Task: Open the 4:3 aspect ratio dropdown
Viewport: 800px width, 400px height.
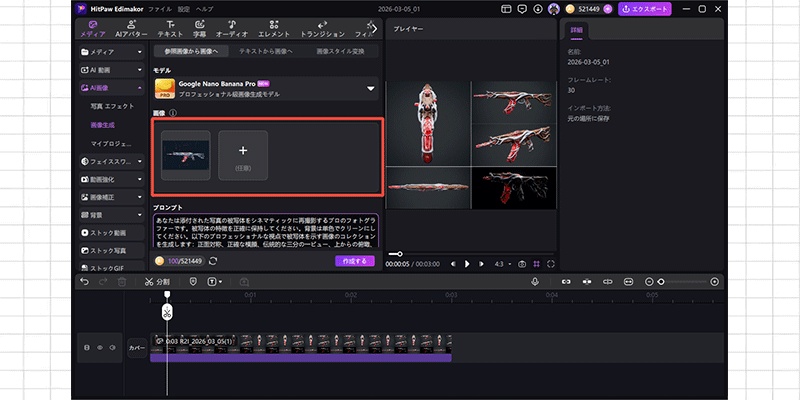Action: tap(503, 264)
